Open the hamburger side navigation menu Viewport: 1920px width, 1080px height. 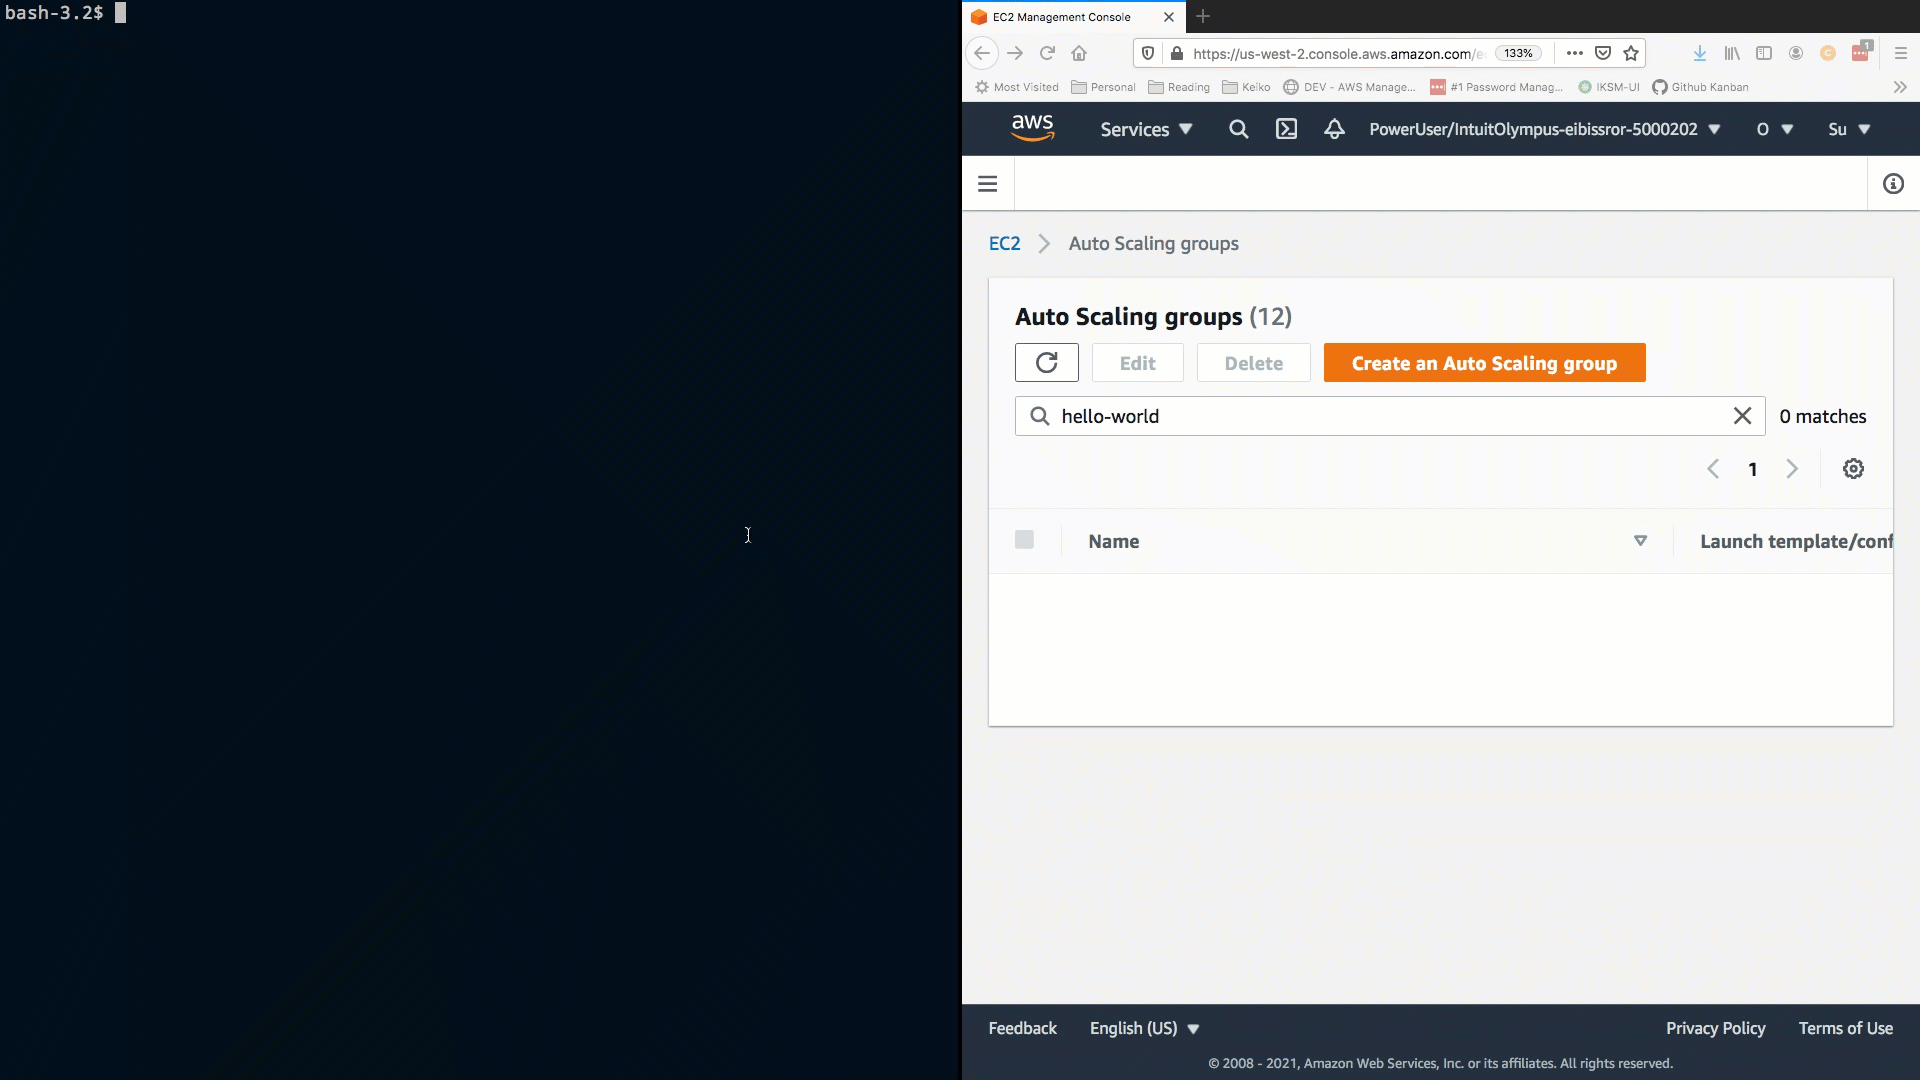(x=987, y=184)
